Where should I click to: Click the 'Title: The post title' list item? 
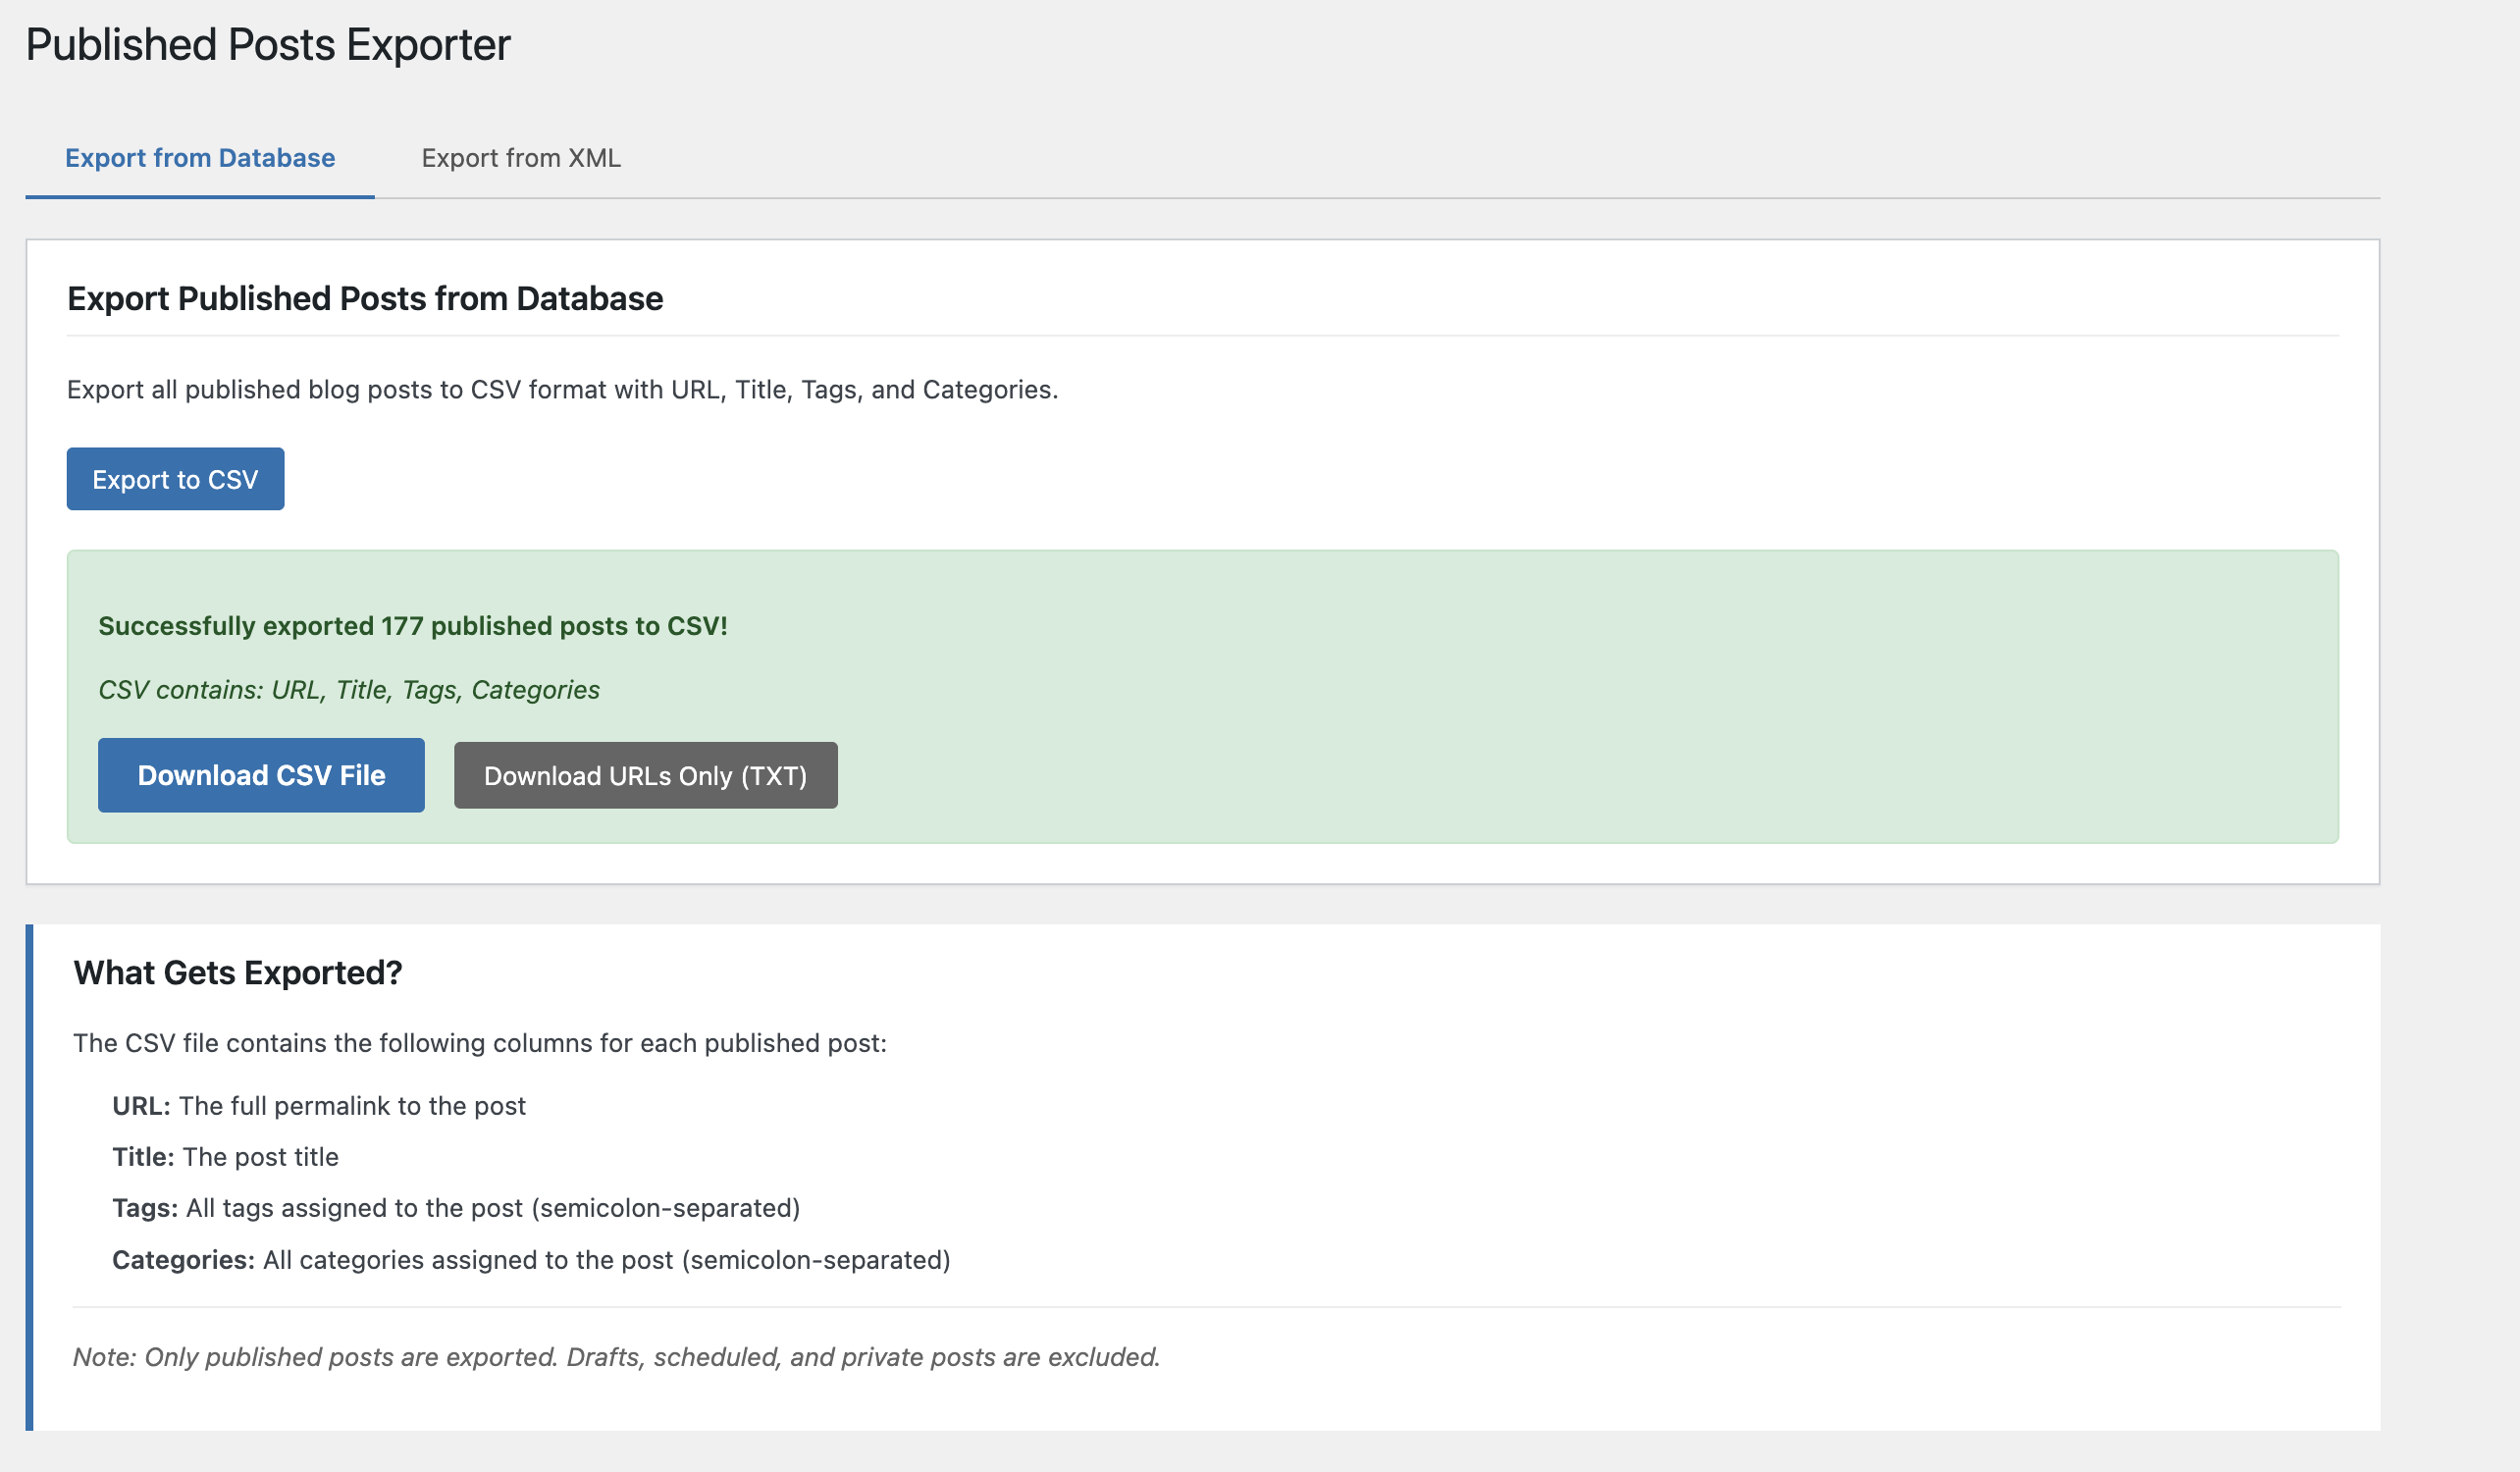226,1157
